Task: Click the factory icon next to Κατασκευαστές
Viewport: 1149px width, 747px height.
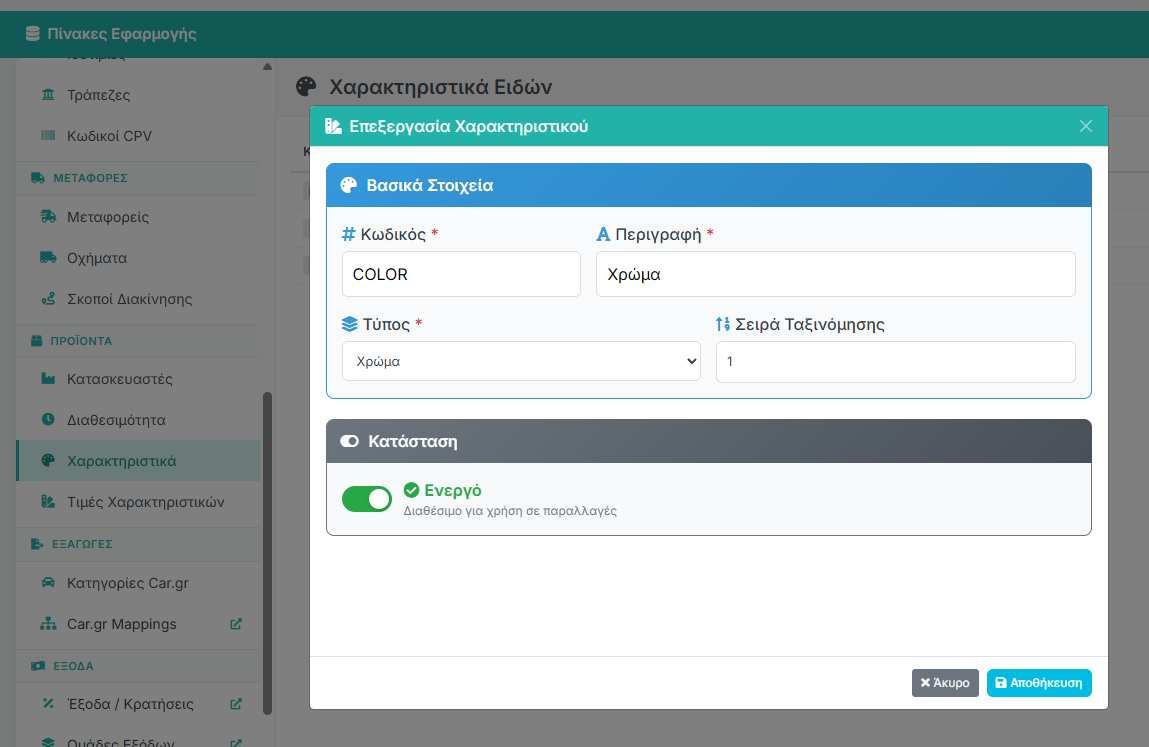Action: pyautogui.click(x=48, y=378)
